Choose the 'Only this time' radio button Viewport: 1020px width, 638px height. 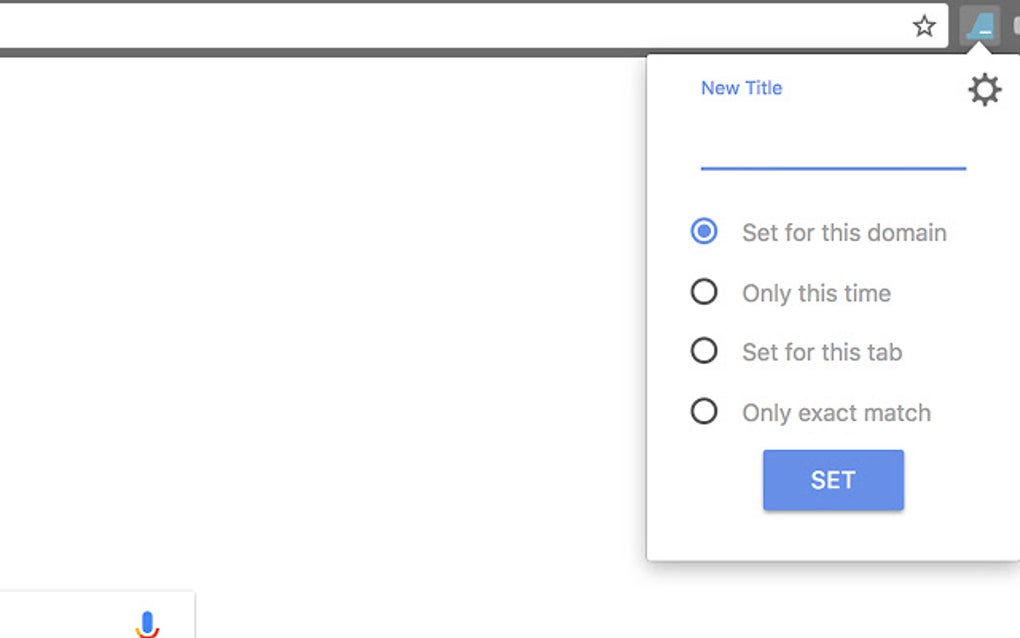pos(704,292)
